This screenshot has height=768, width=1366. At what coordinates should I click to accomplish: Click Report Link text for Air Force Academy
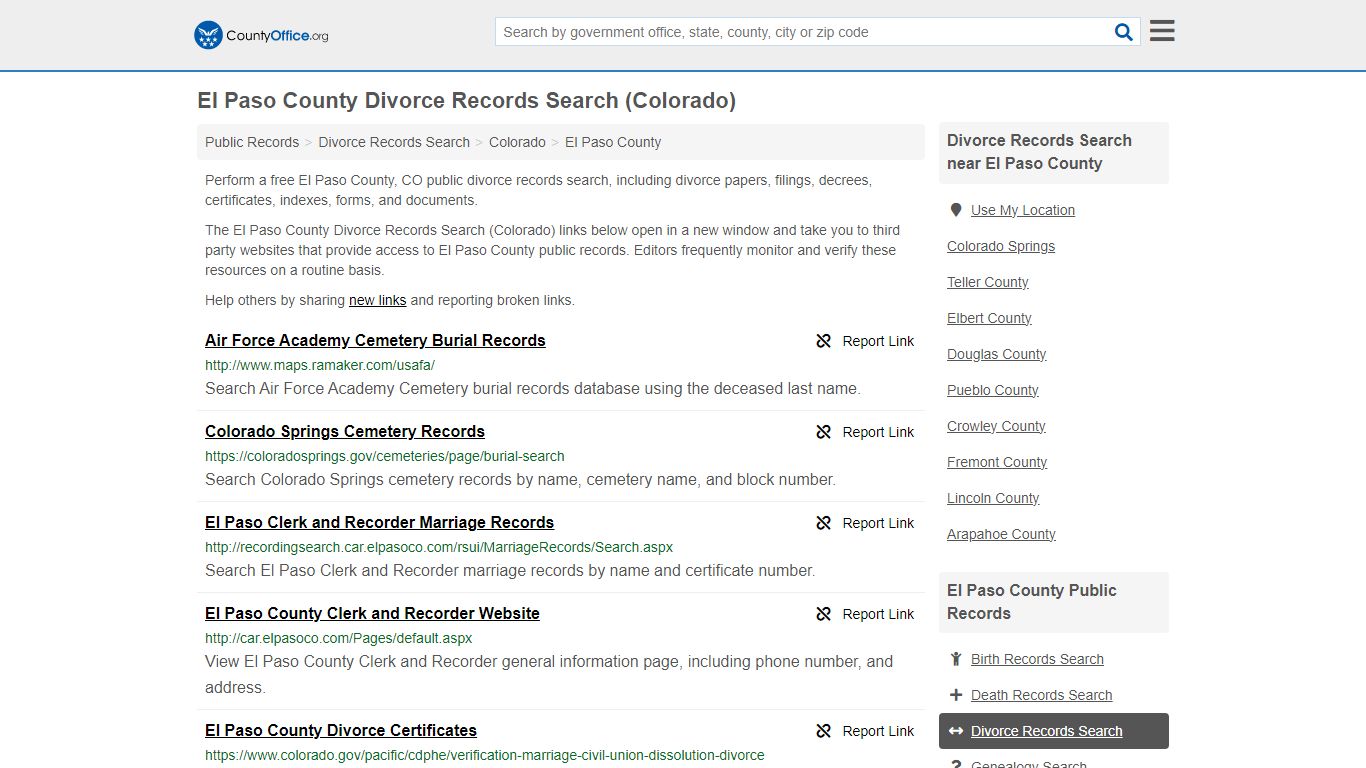click(x=878, y=341)
